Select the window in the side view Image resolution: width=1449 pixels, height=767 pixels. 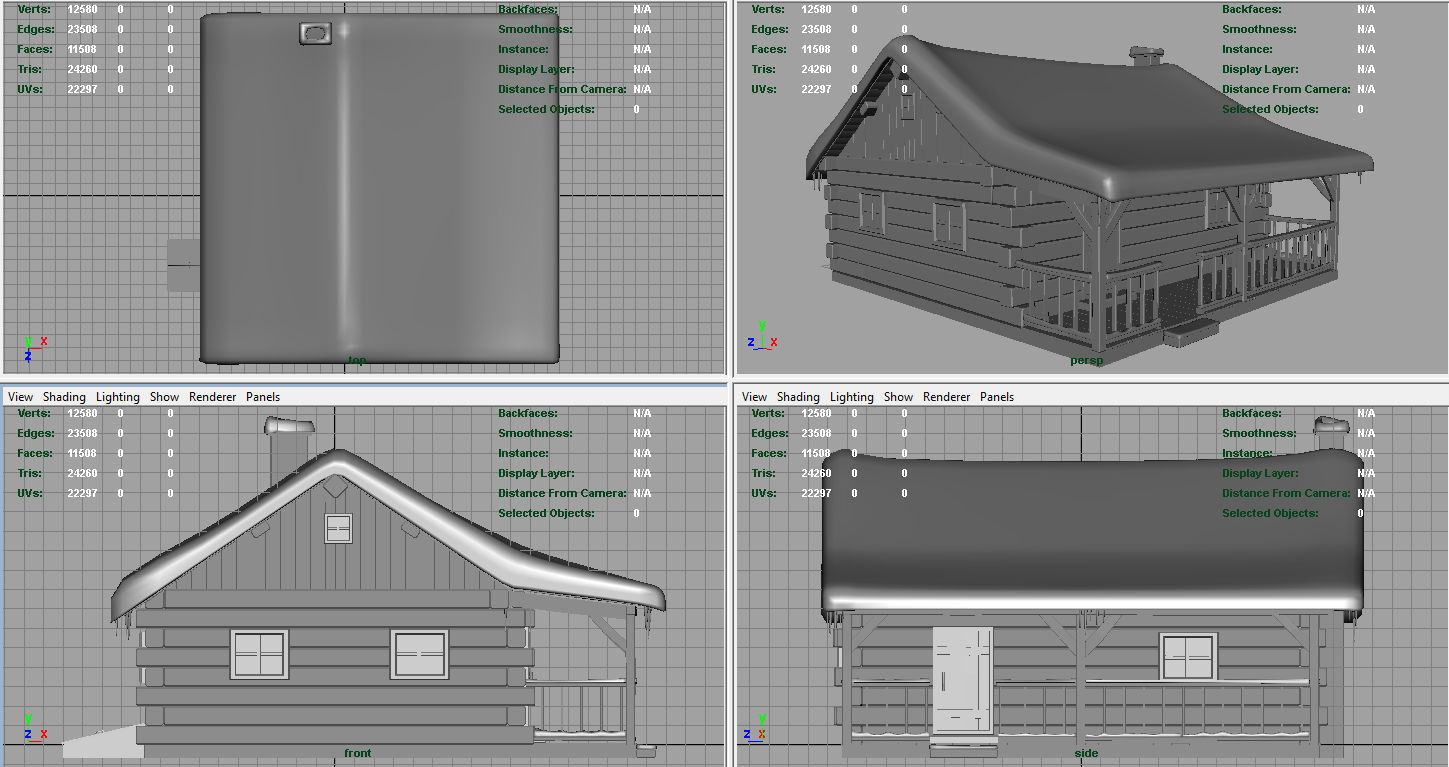(x=1188, y=657)
